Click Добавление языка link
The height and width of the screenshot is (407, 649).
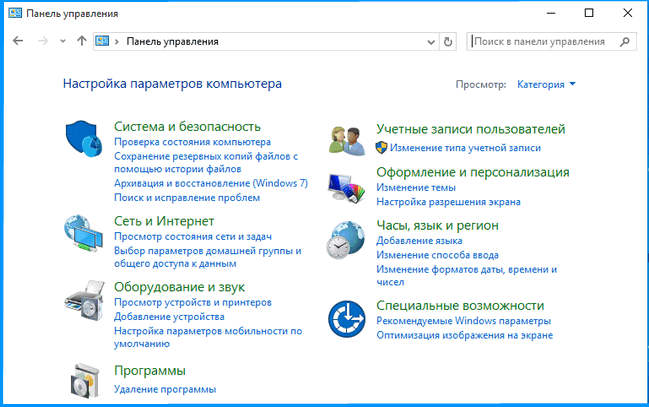point(419,241)
